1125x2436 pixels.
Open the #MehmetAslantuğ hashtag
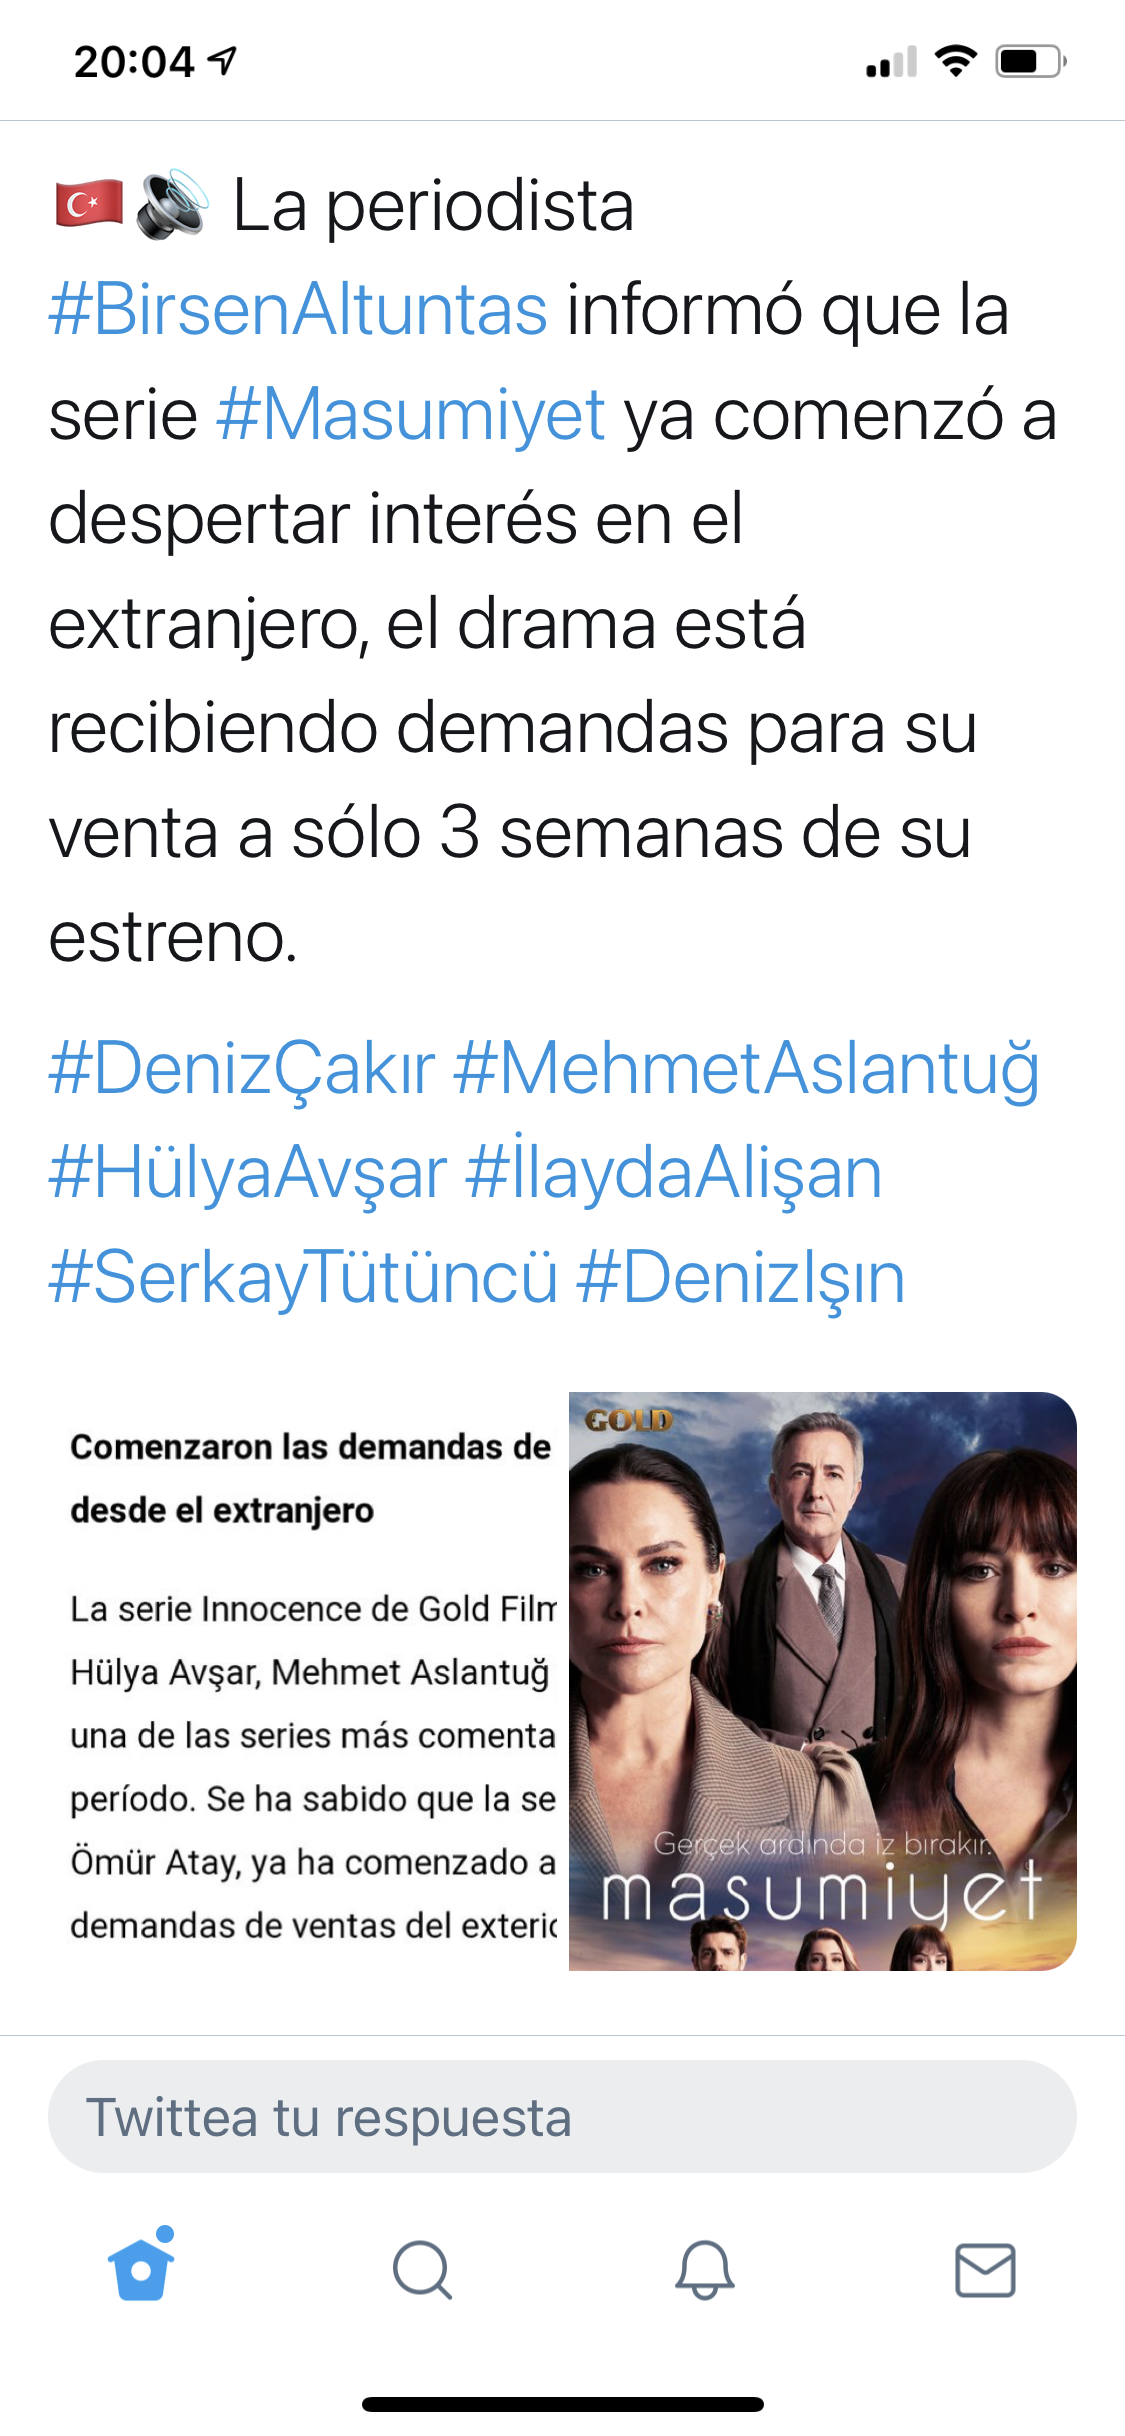click(x=746, y=1068)
